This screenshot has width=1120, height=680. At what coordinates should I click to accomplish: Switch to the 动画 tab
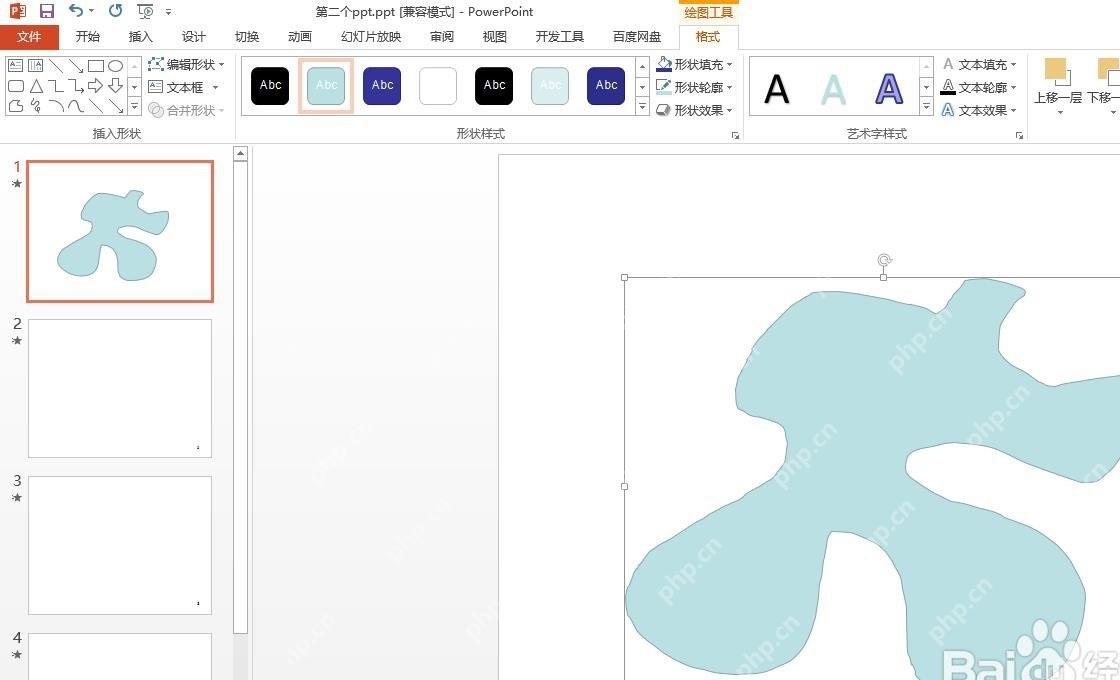click(300, 37)
